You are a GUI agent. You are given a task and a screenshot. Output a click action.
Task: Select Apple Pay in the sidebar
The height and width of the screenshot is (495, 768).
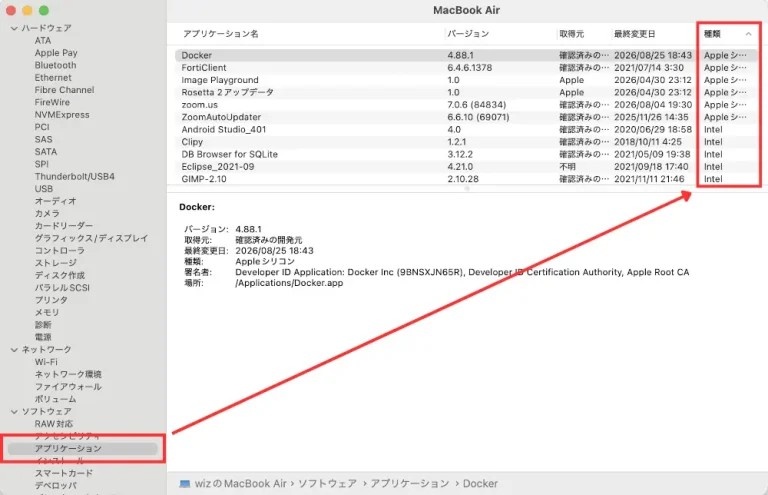(56, 53)
